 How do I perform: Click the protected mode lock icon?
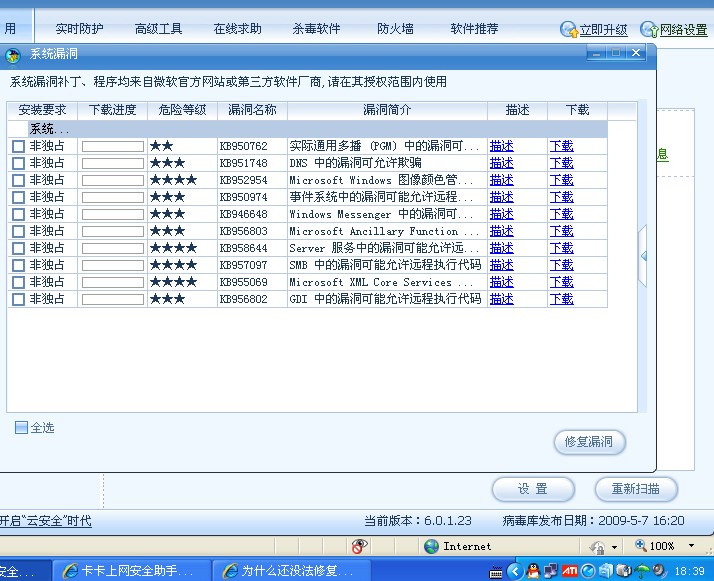pos(597,546)
